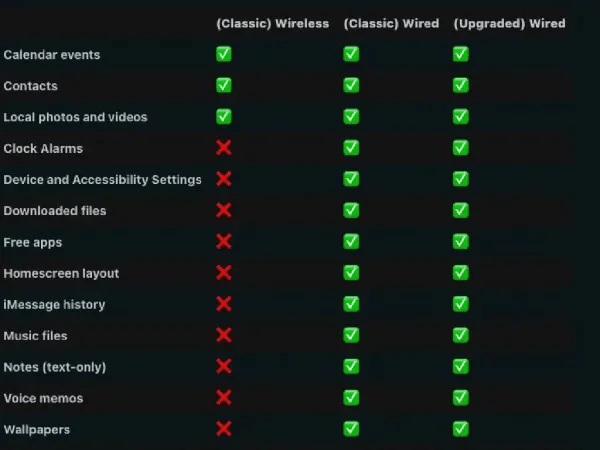Click the Device and Accessibility Settings label
This screenshot has height=450, width=600.
point(103,179)
